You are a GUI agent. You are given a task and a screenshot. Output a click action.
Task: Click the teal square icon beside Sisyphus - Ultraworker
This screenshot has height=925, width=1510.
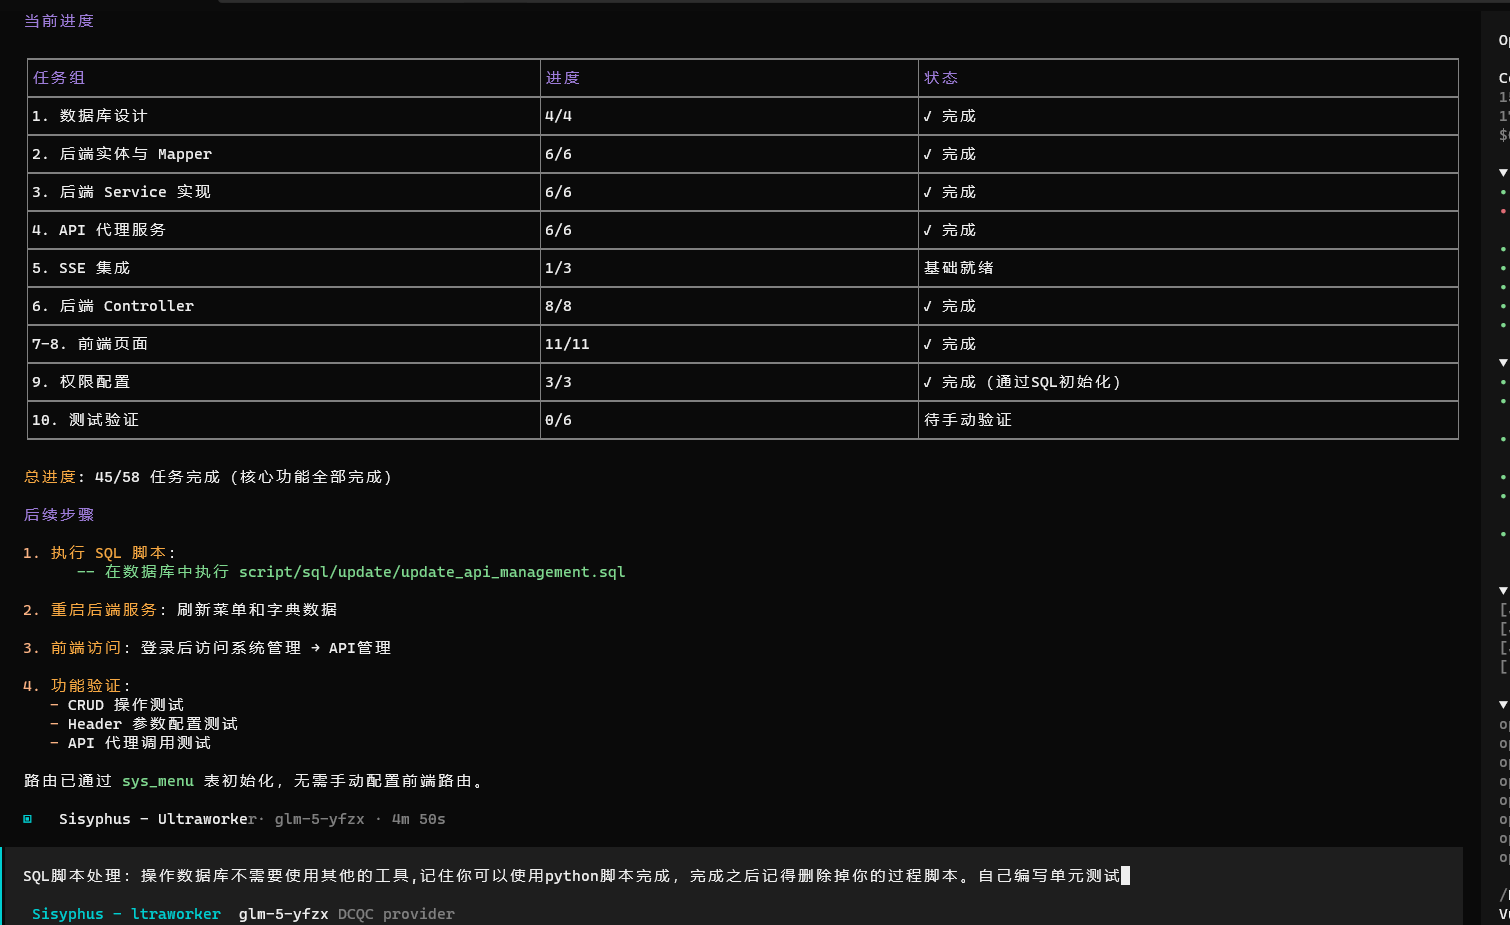point(28,819)
